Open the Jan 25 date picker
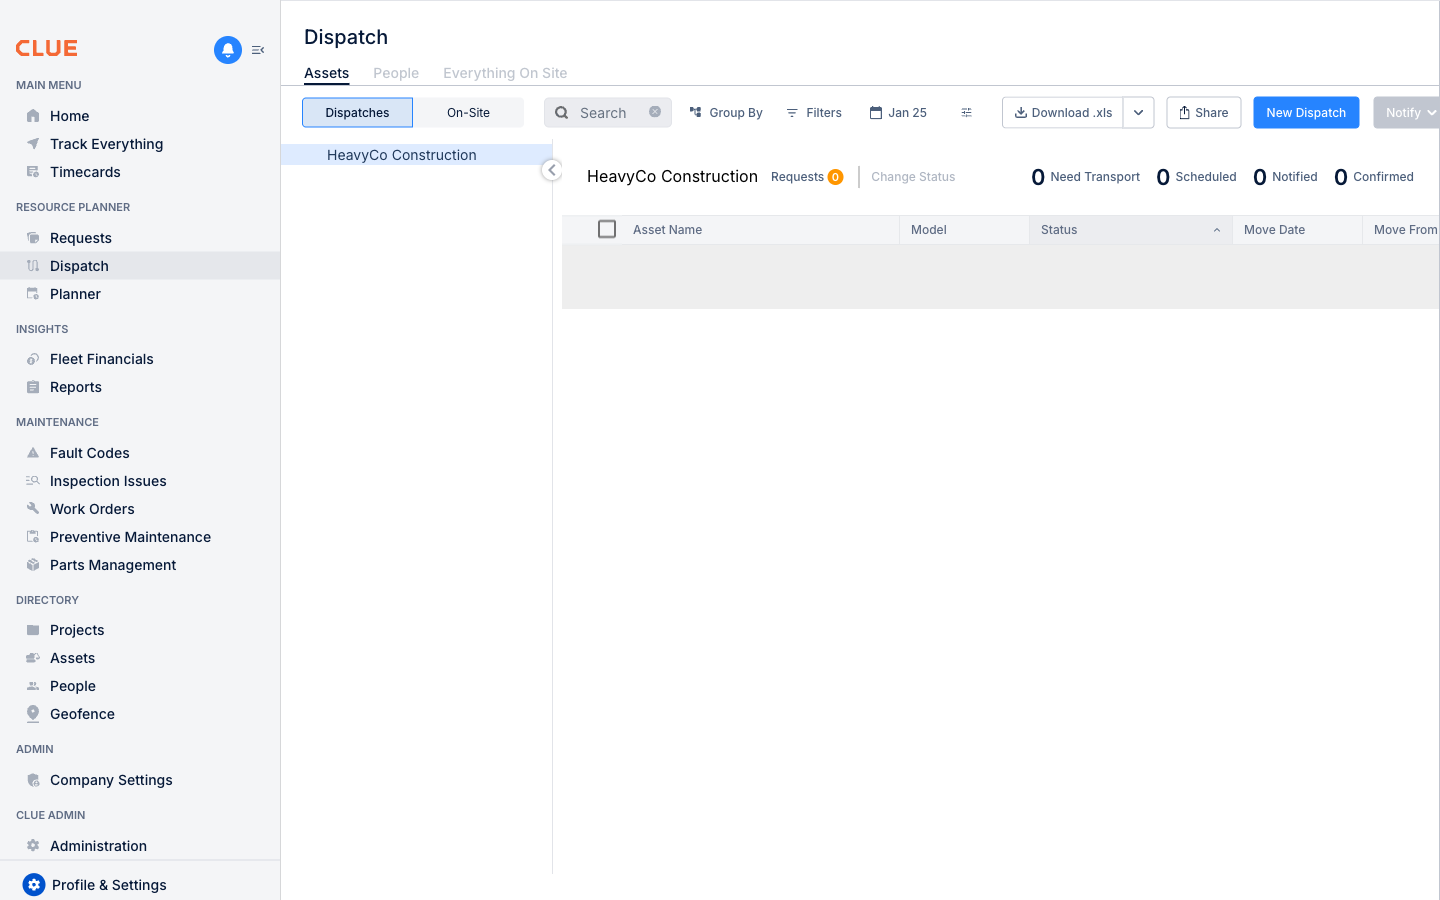 click(x=898, y=113)
